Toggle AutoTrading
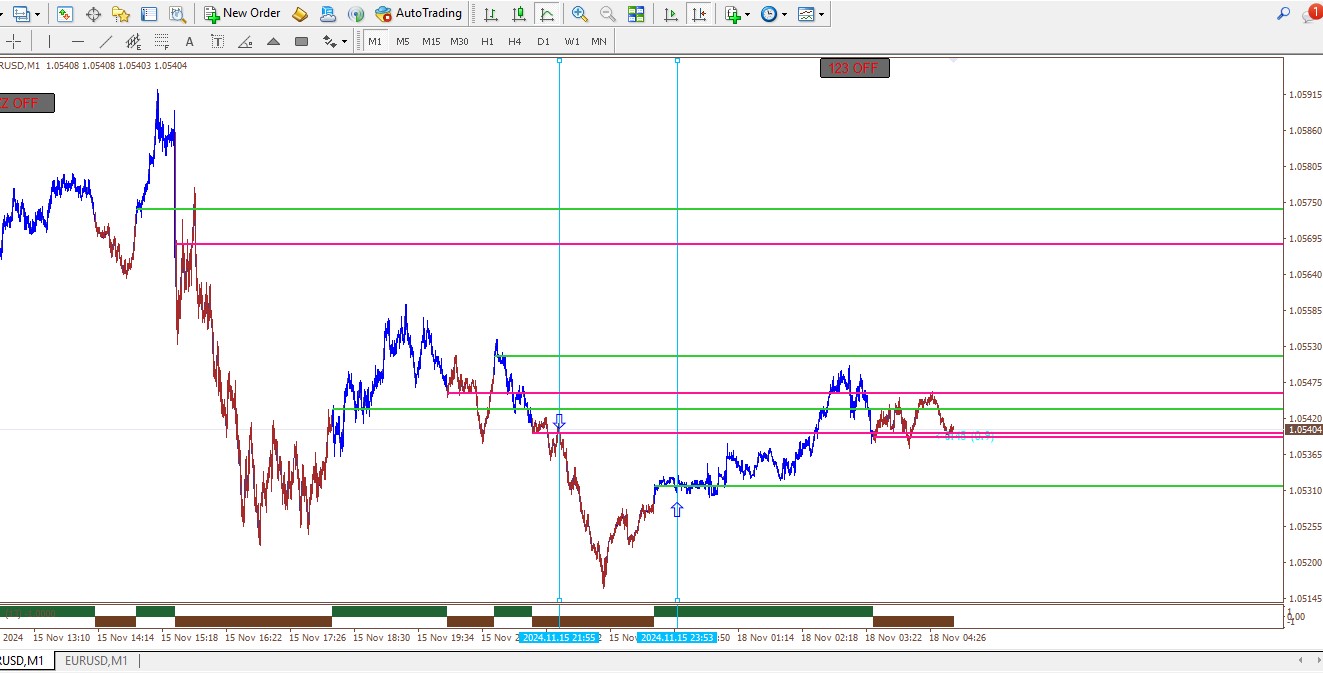This screenshot has height=673, width=1323. tap(419, 14)
